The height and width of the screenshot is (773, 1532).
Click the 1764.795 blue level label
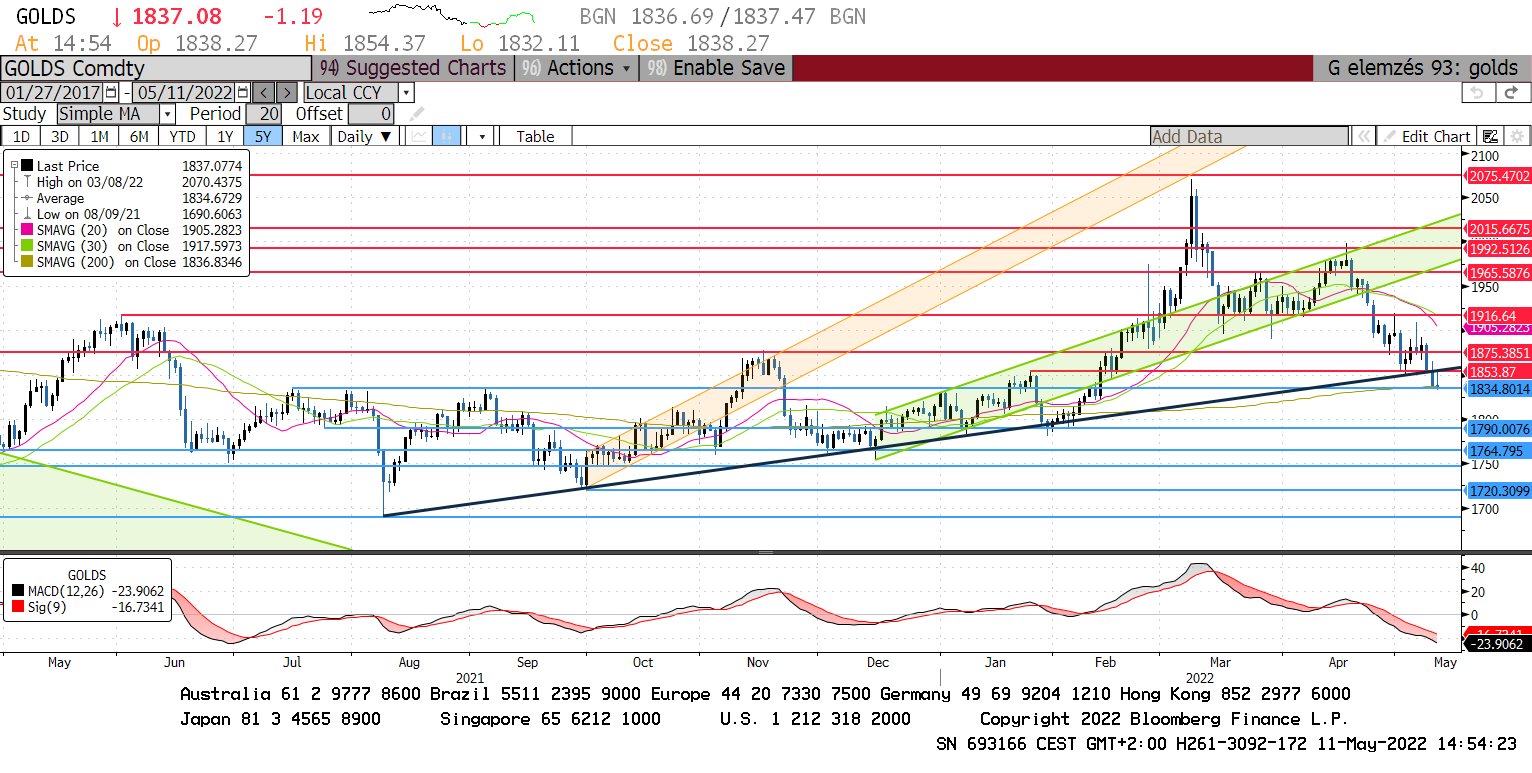pyautogui.click(x=1496, y=451)
